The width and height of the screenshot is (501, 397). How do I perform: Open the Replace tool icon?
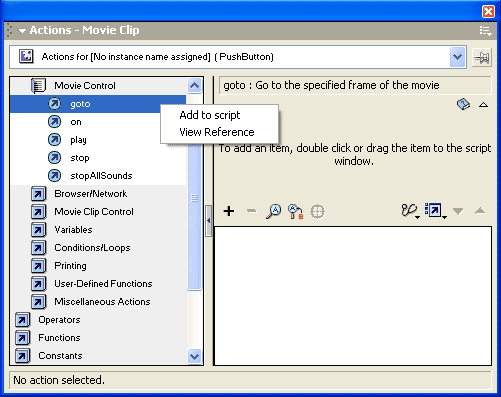[x=296, y=211]
